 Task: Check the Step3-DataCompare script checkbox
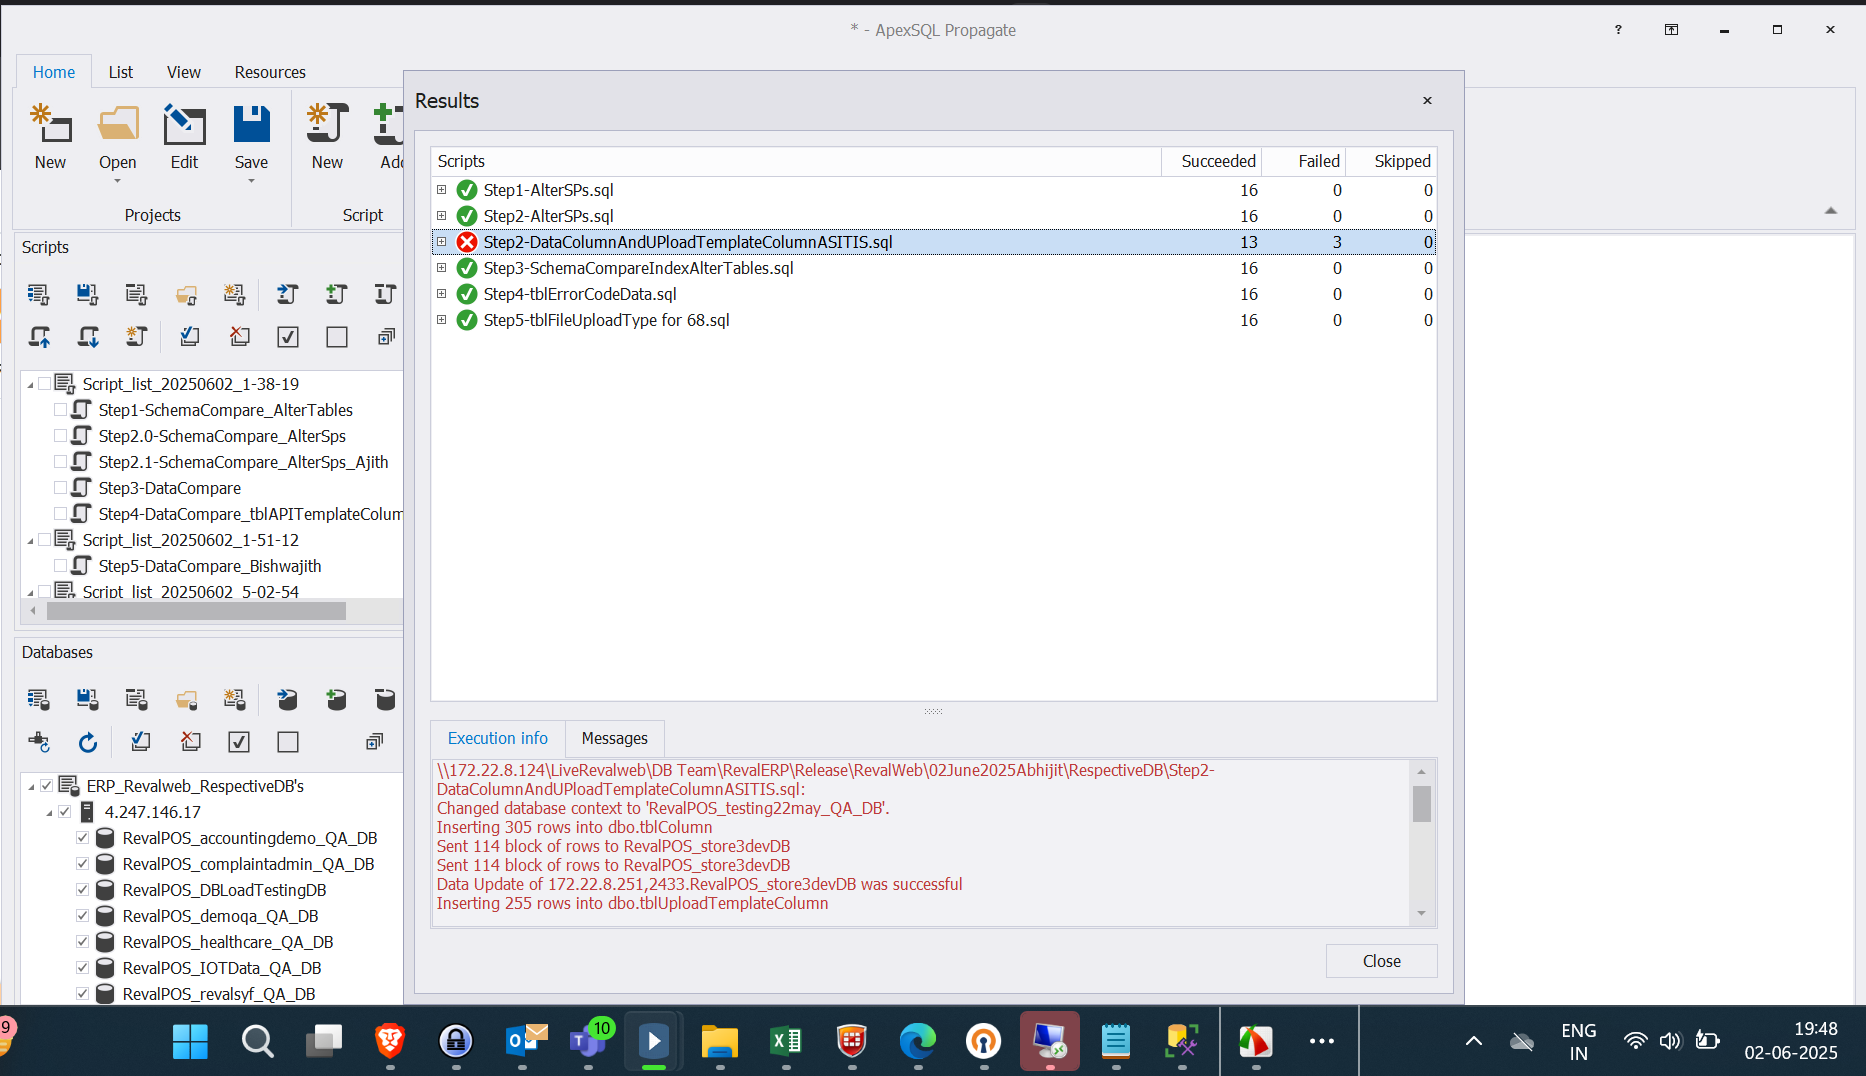tap(61, 488)
